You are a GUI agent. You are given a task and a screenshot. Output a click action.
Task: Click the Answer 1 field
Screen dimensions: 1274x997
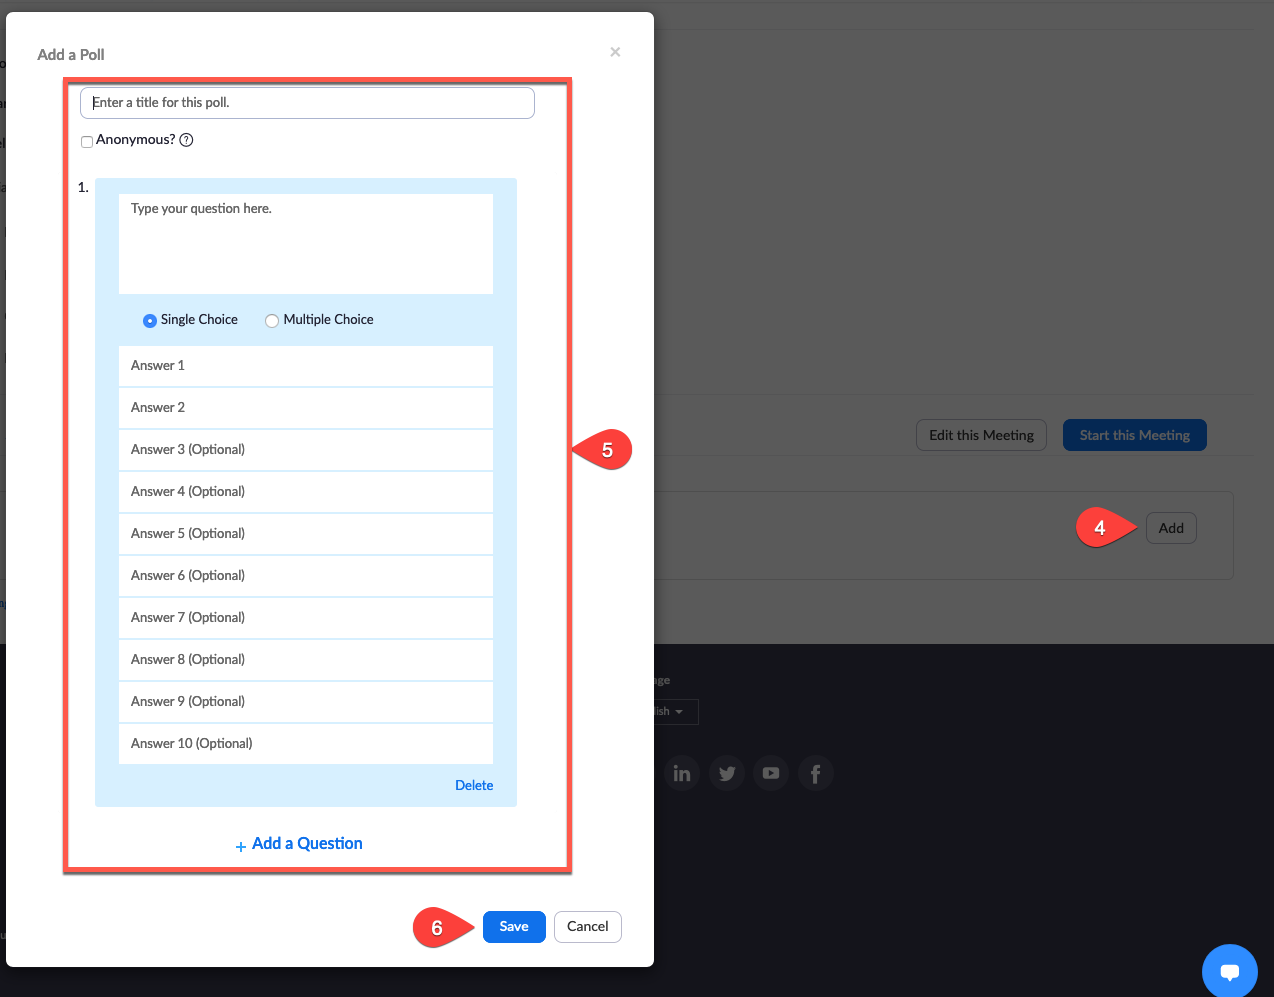[x=306, y=366]
